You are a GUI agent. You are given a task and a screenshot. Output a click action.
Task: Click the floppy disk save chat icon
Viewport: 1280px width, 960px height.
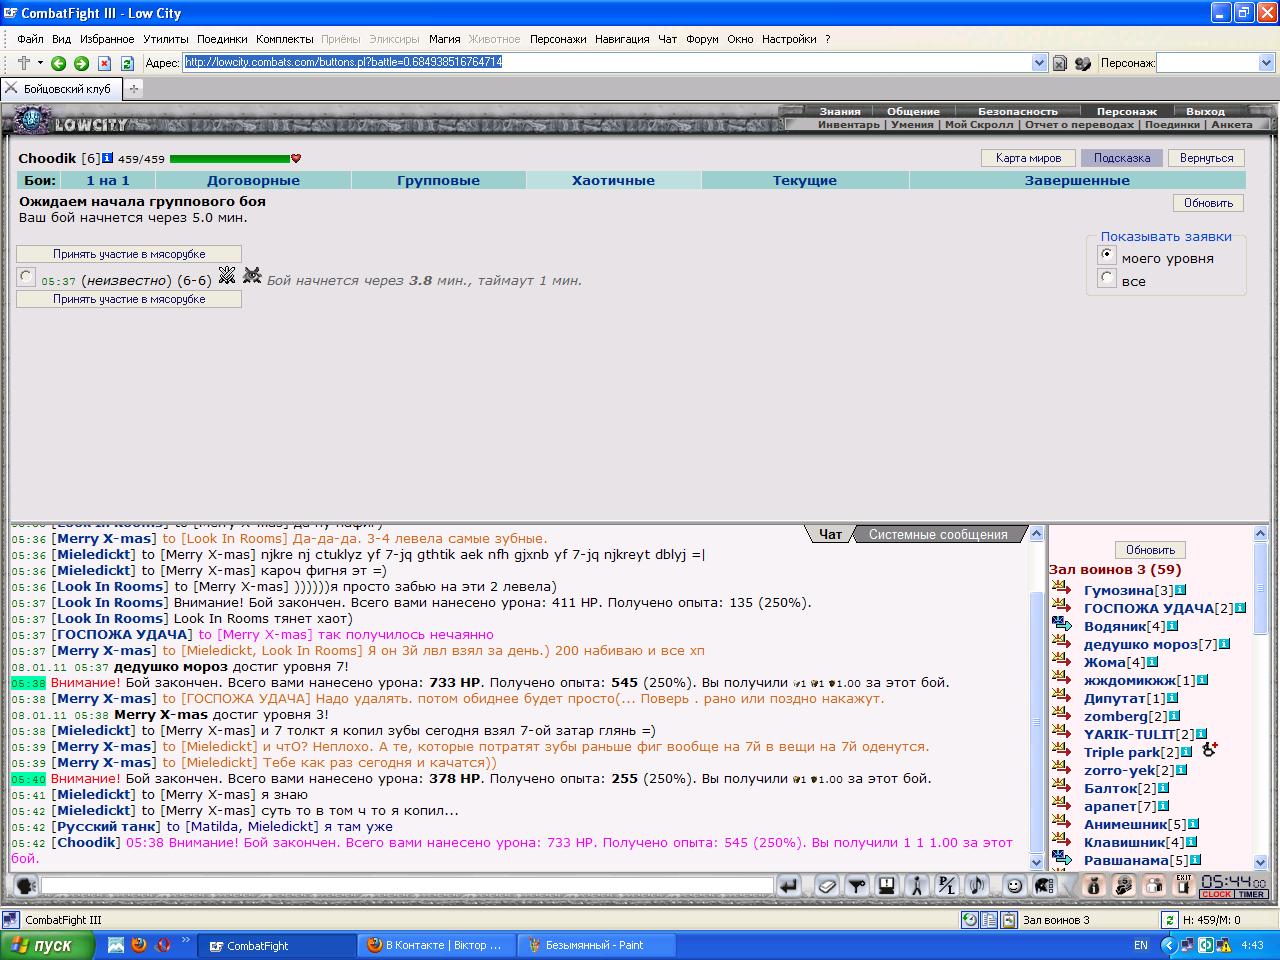pyautogui.click(x=886, y=886)
